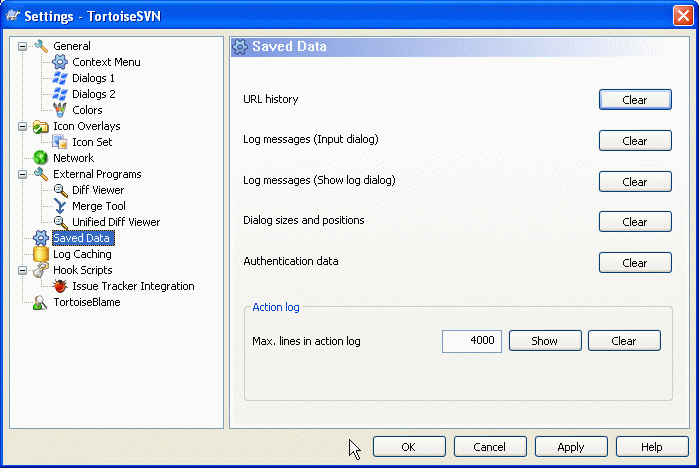Screen dimensions: 699x468
Task: Open the Context Menu settings page
Action: point(106,62)
